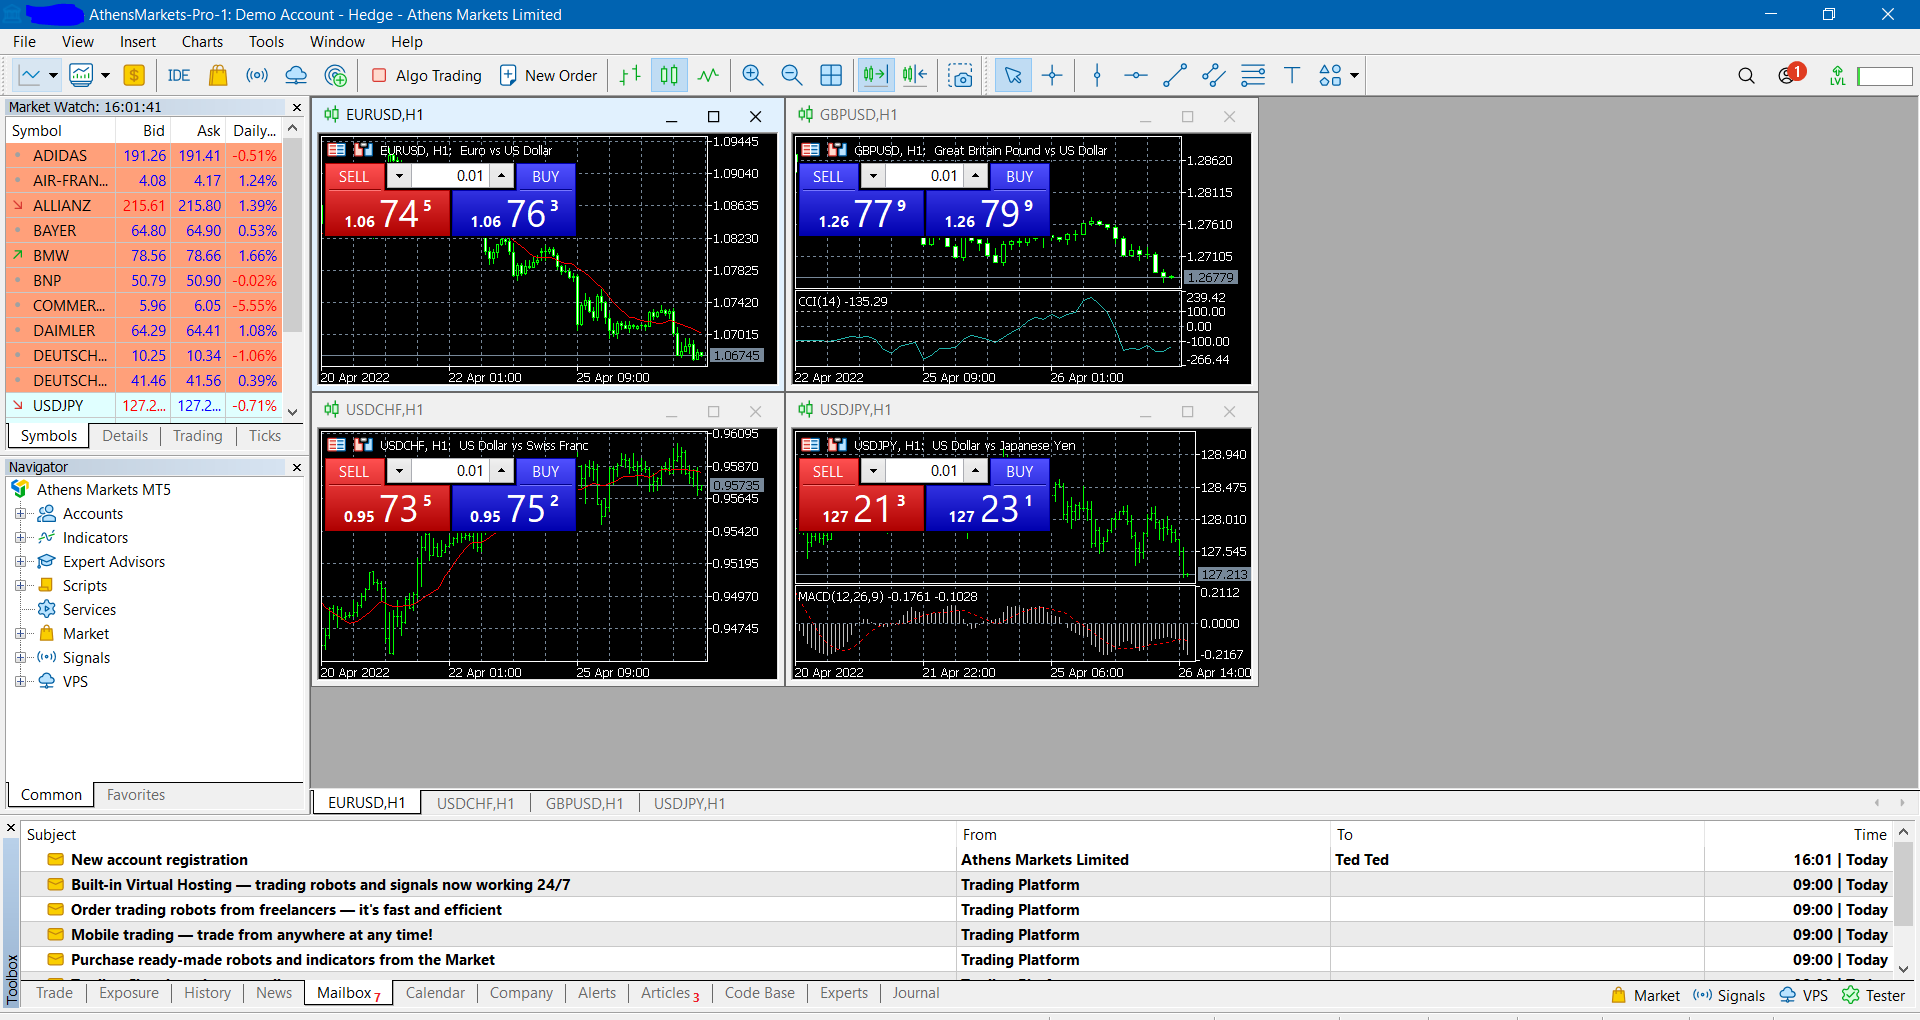Expand Indicators node in Navigator
The image size is (1920, 1020).
19,538
